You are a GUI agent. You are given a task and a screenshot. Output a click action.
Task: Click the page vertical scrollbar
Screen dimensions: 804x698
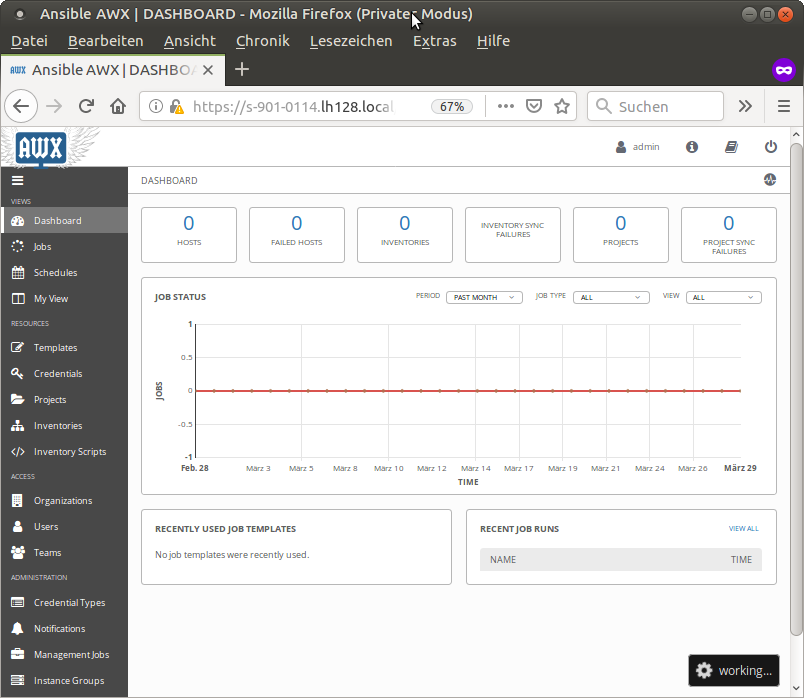[796, 390]
